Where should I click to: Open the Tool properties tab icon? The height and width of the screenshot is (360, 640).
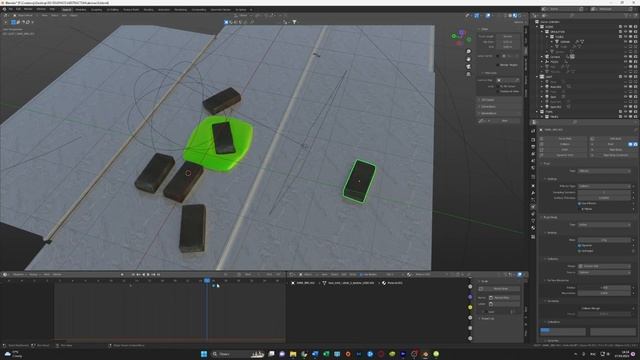click(x=533, y=131)
